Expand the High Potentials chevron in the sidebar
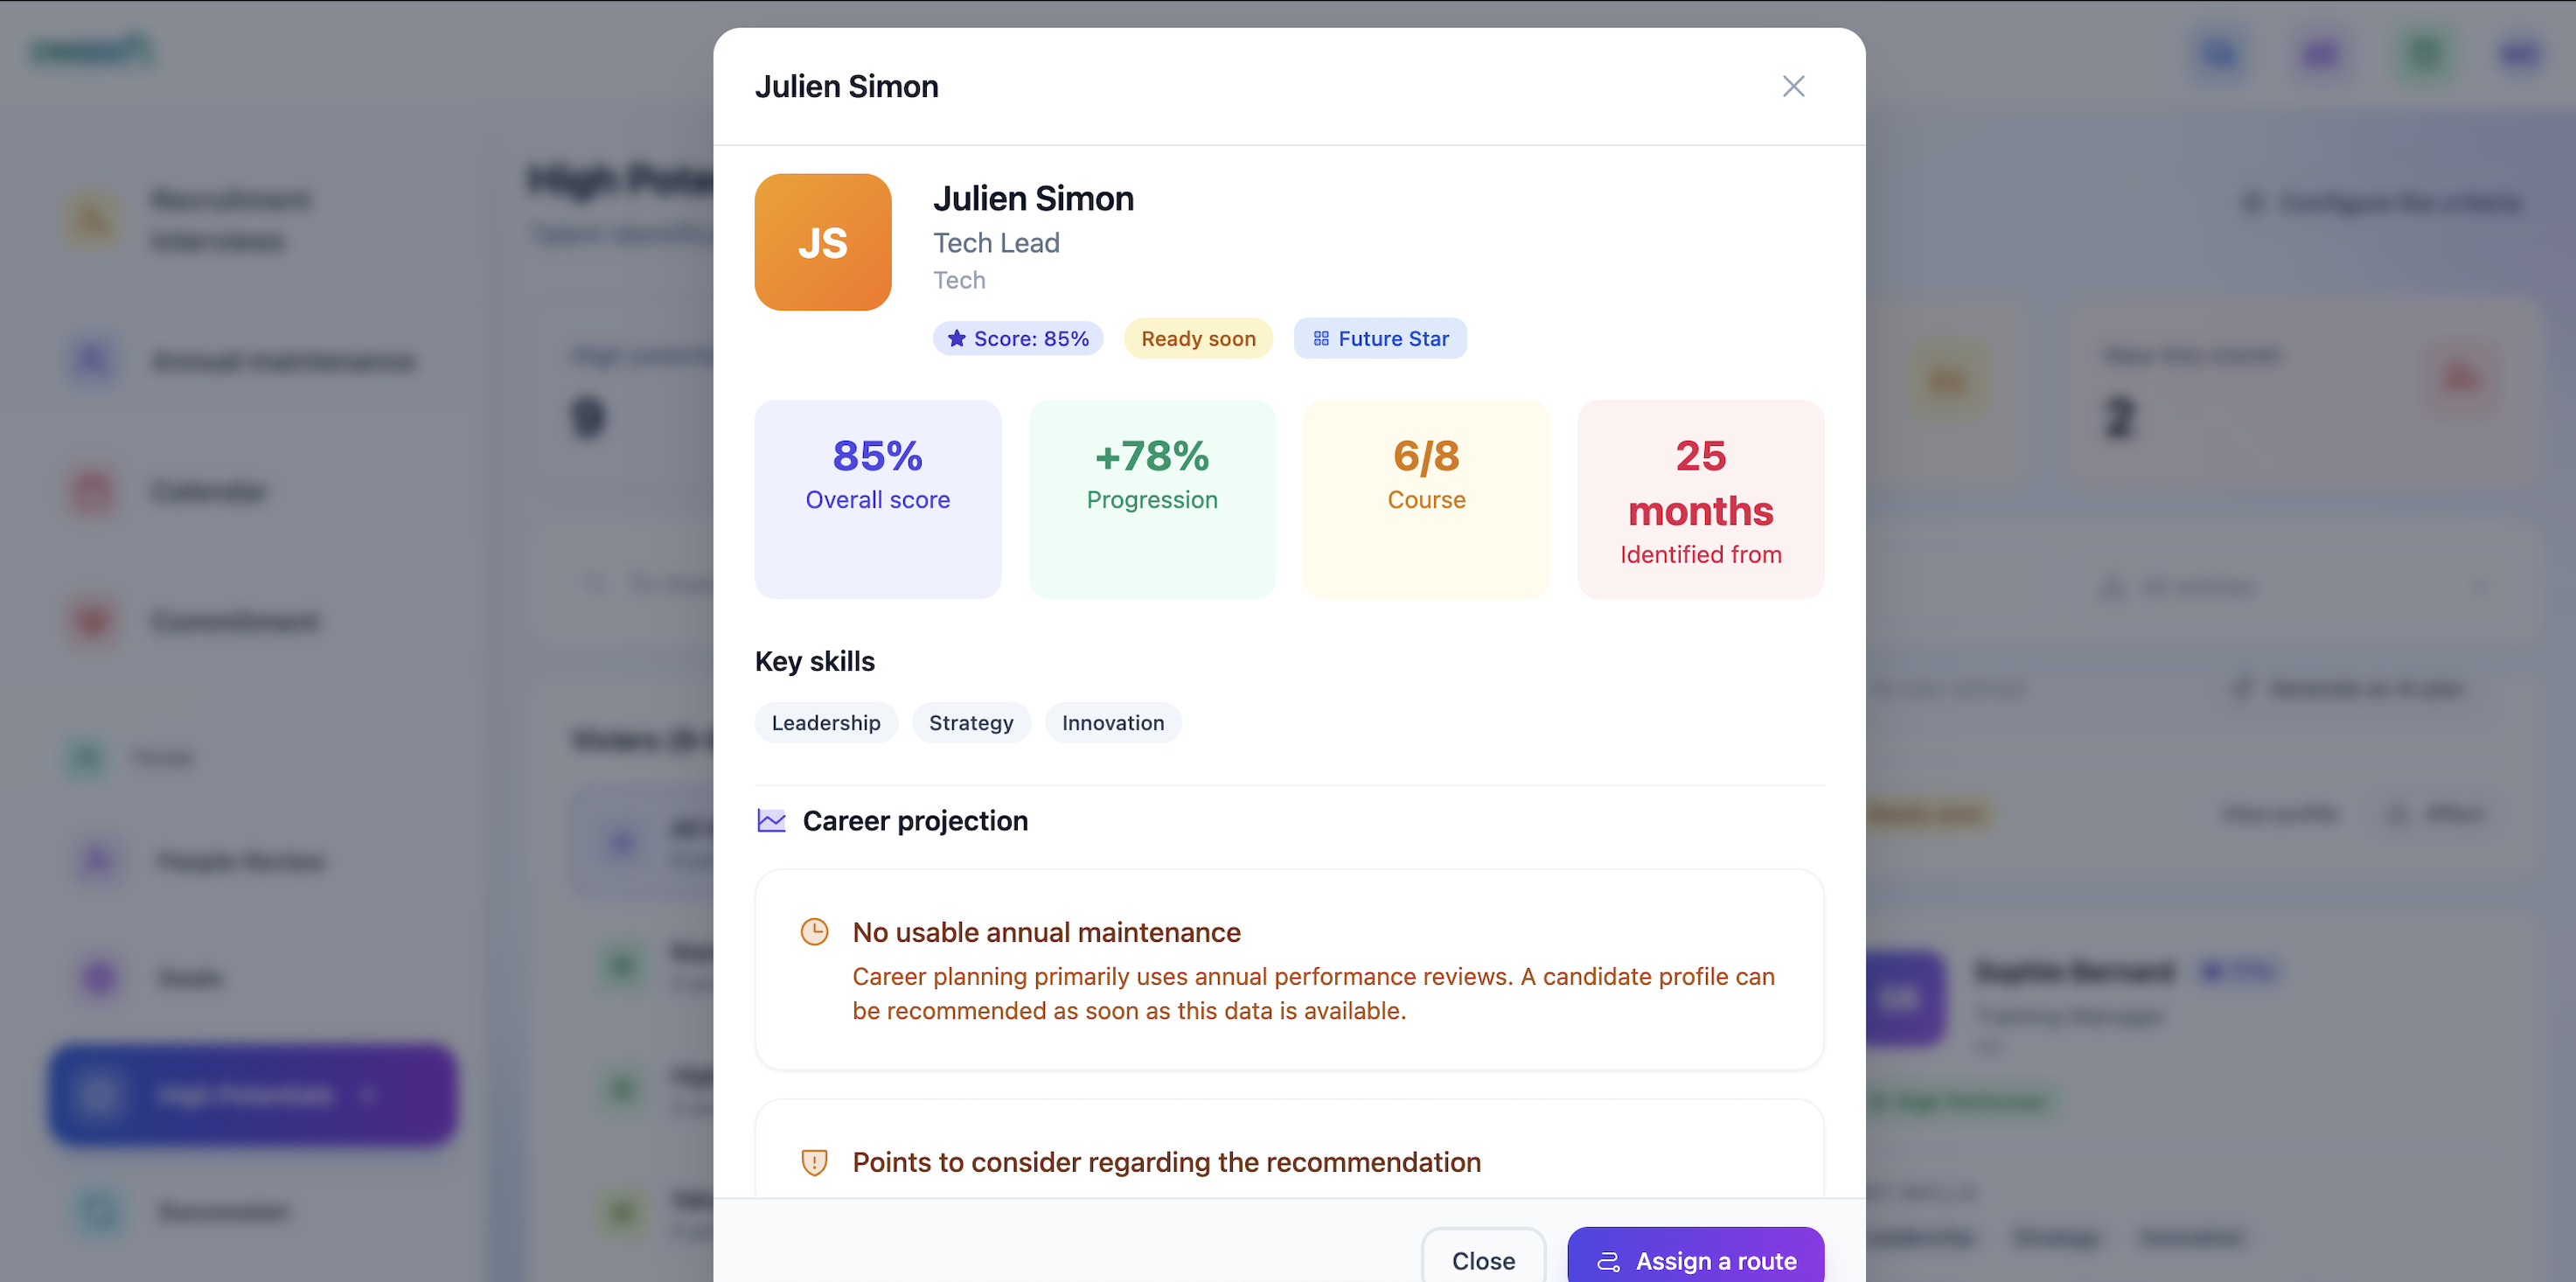2576x1282 pixels. [x=369, y=1095]
